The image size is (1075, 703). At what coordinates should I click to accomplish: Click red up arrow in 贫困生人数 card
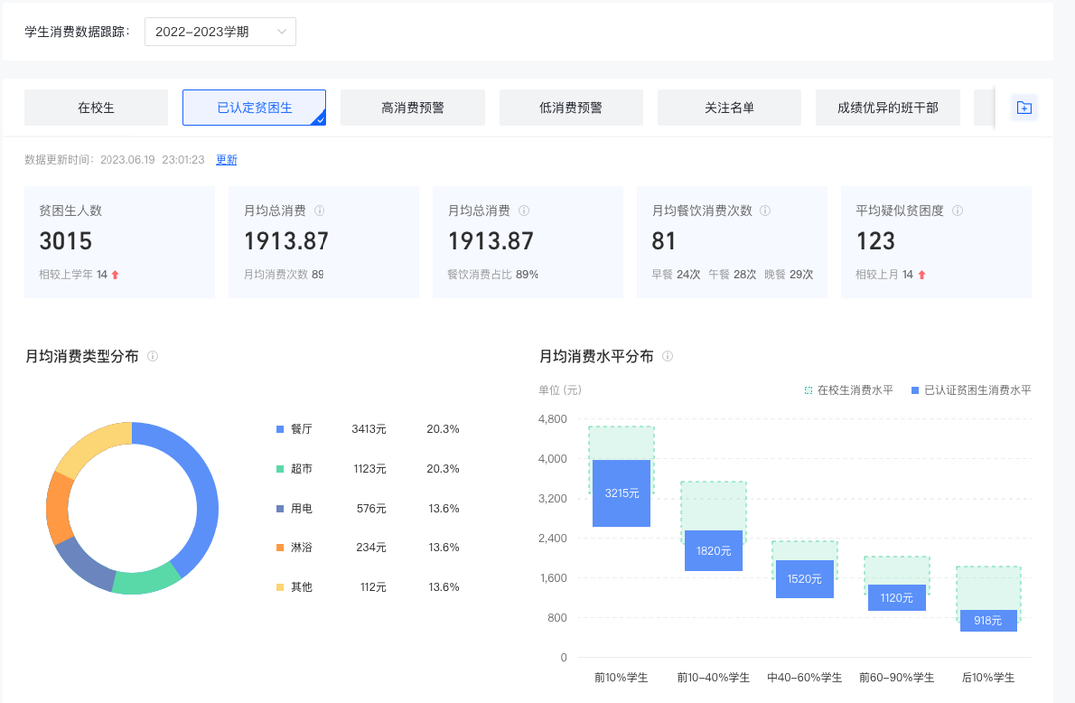(115, 274)
